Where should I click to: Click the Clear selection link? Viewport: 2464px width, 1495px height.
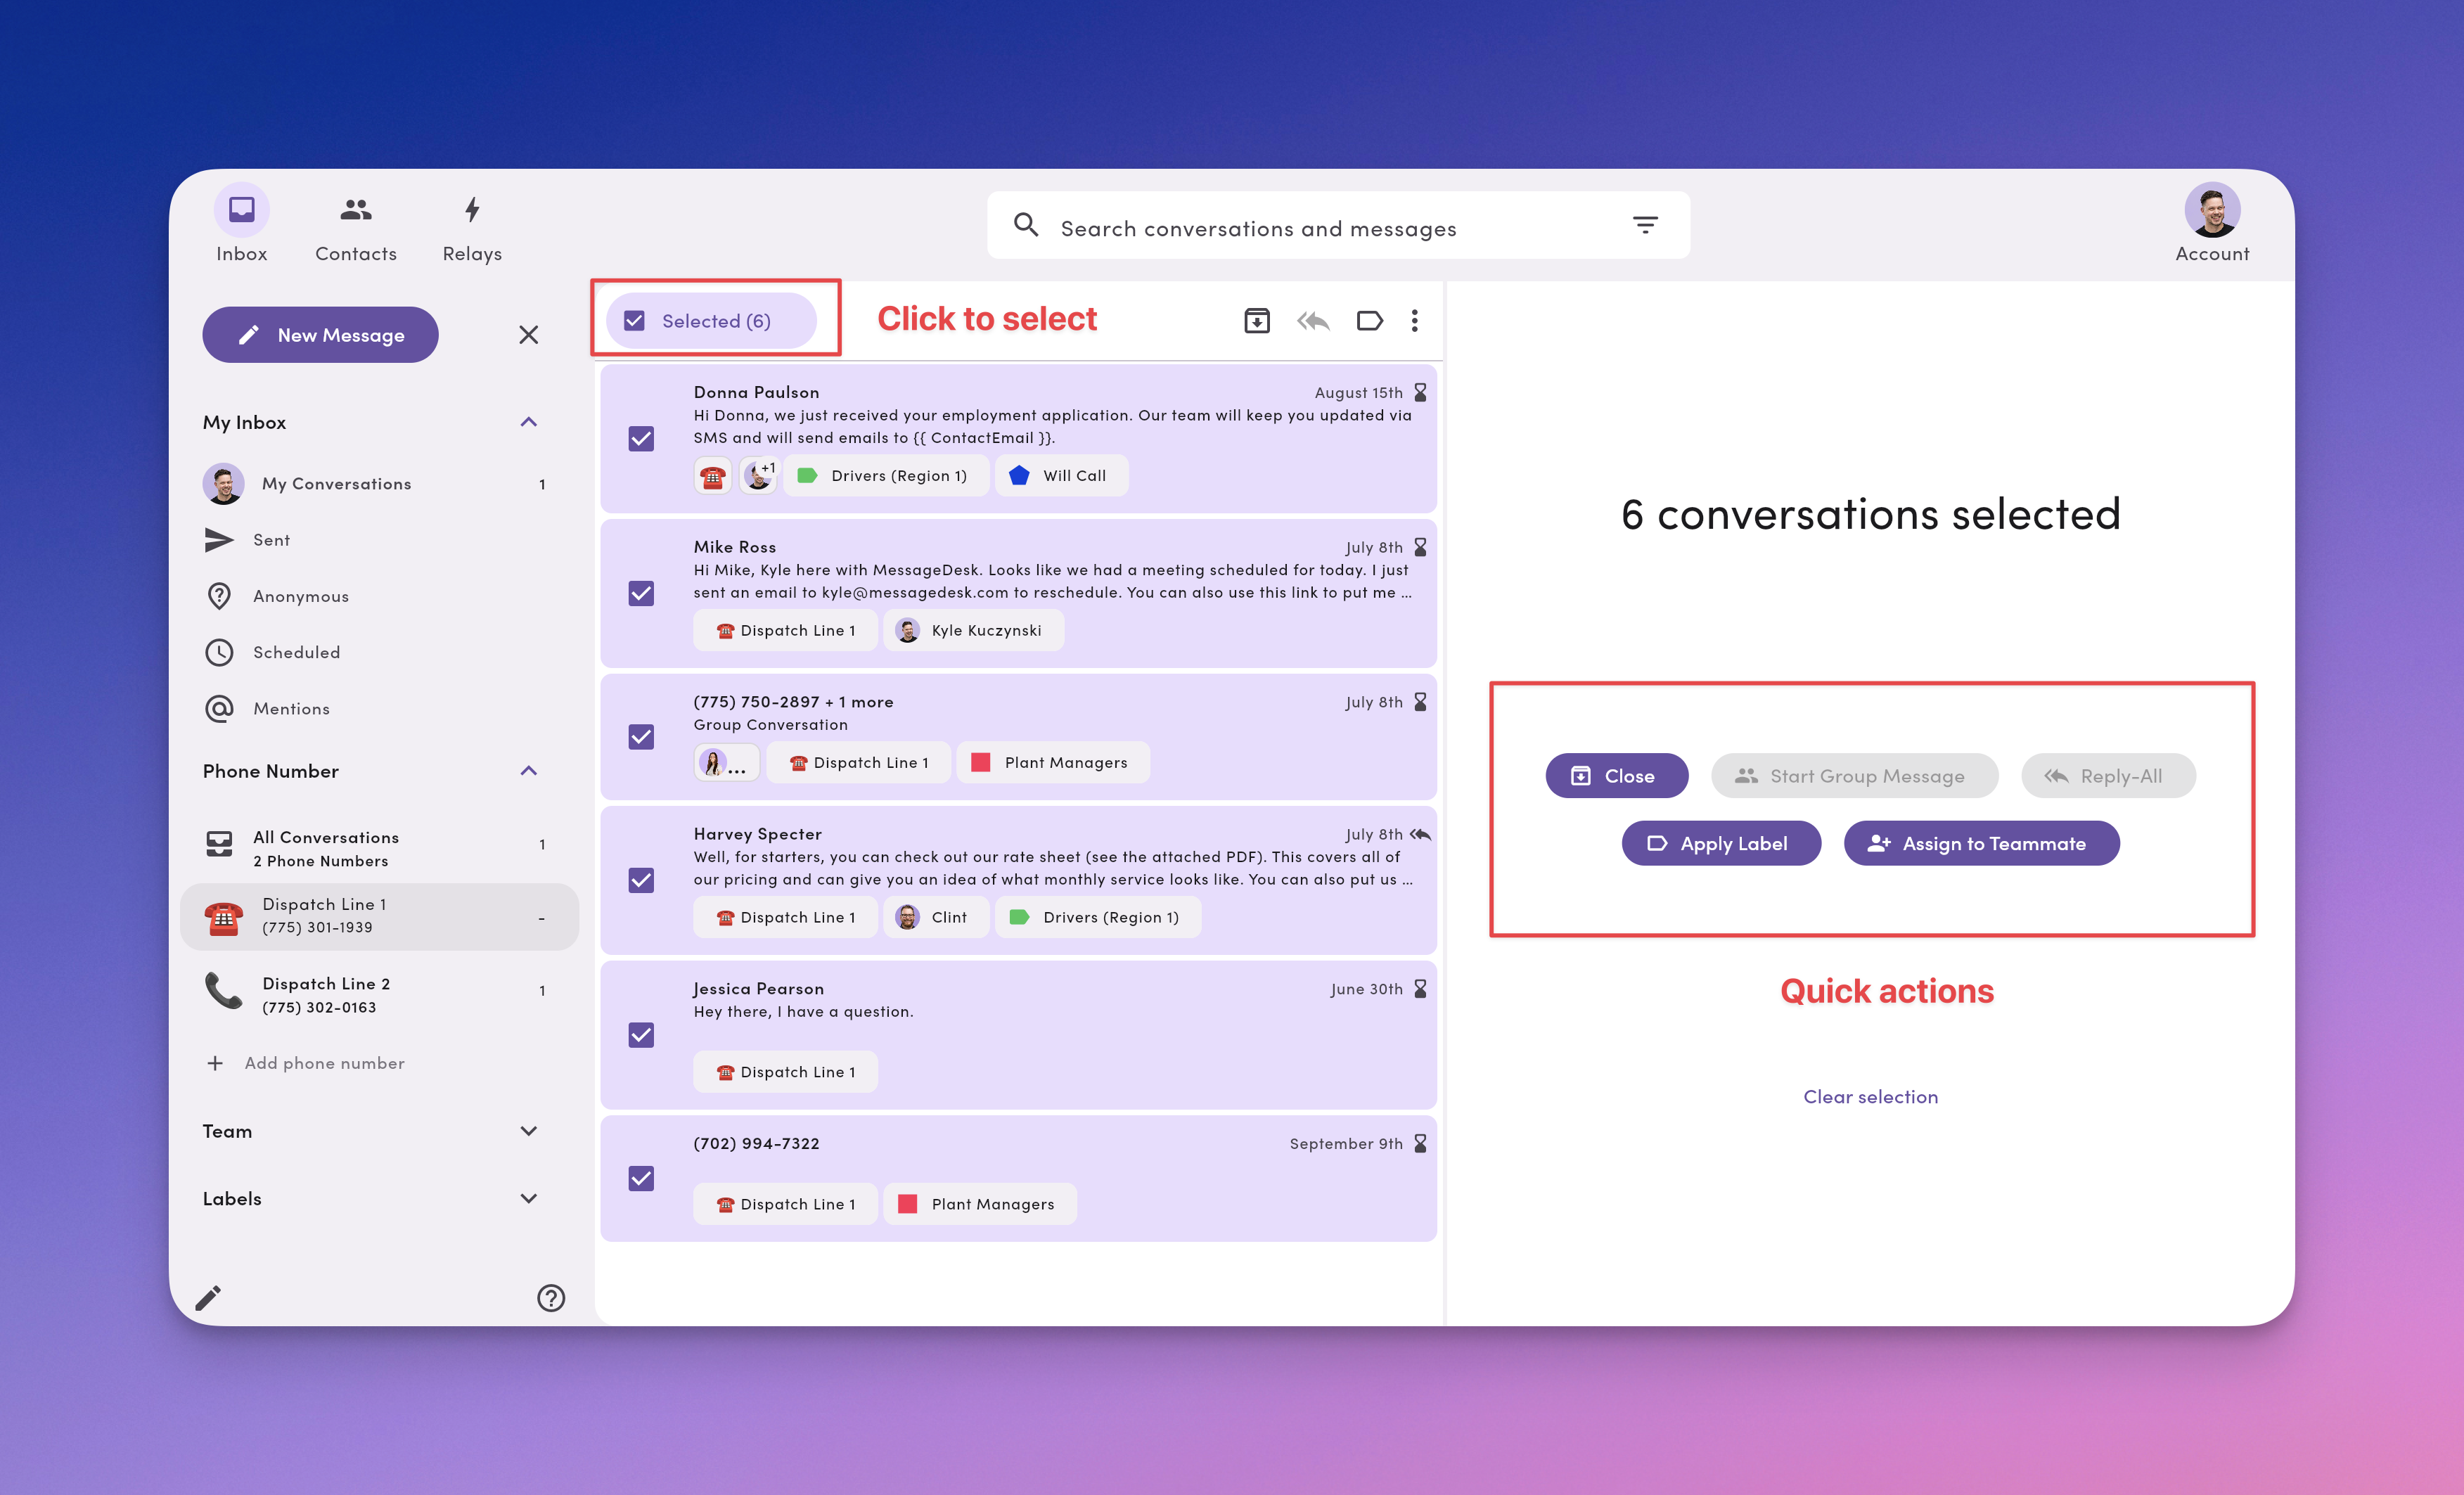tap(1870, 1097)
